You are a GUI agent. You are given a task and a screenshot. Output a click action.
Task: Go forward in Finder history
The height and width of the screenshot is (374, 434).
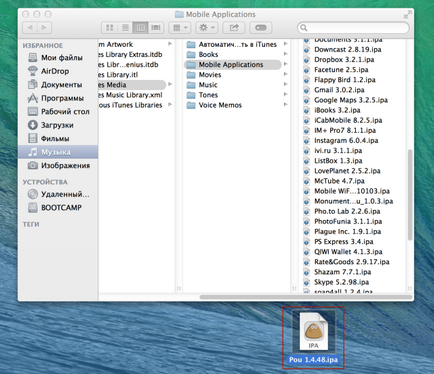tap(44, 28)
